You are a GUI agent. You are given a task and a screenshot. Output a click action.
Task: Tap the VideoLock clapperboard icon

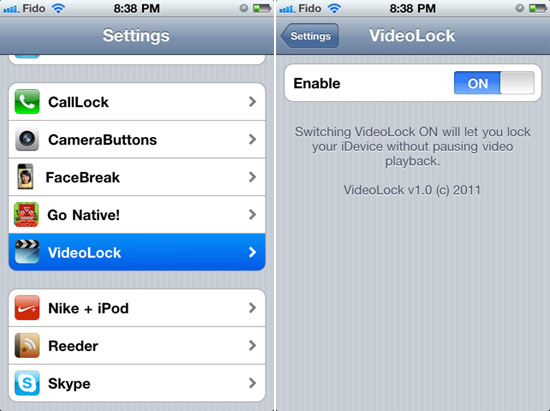[27, 252]
